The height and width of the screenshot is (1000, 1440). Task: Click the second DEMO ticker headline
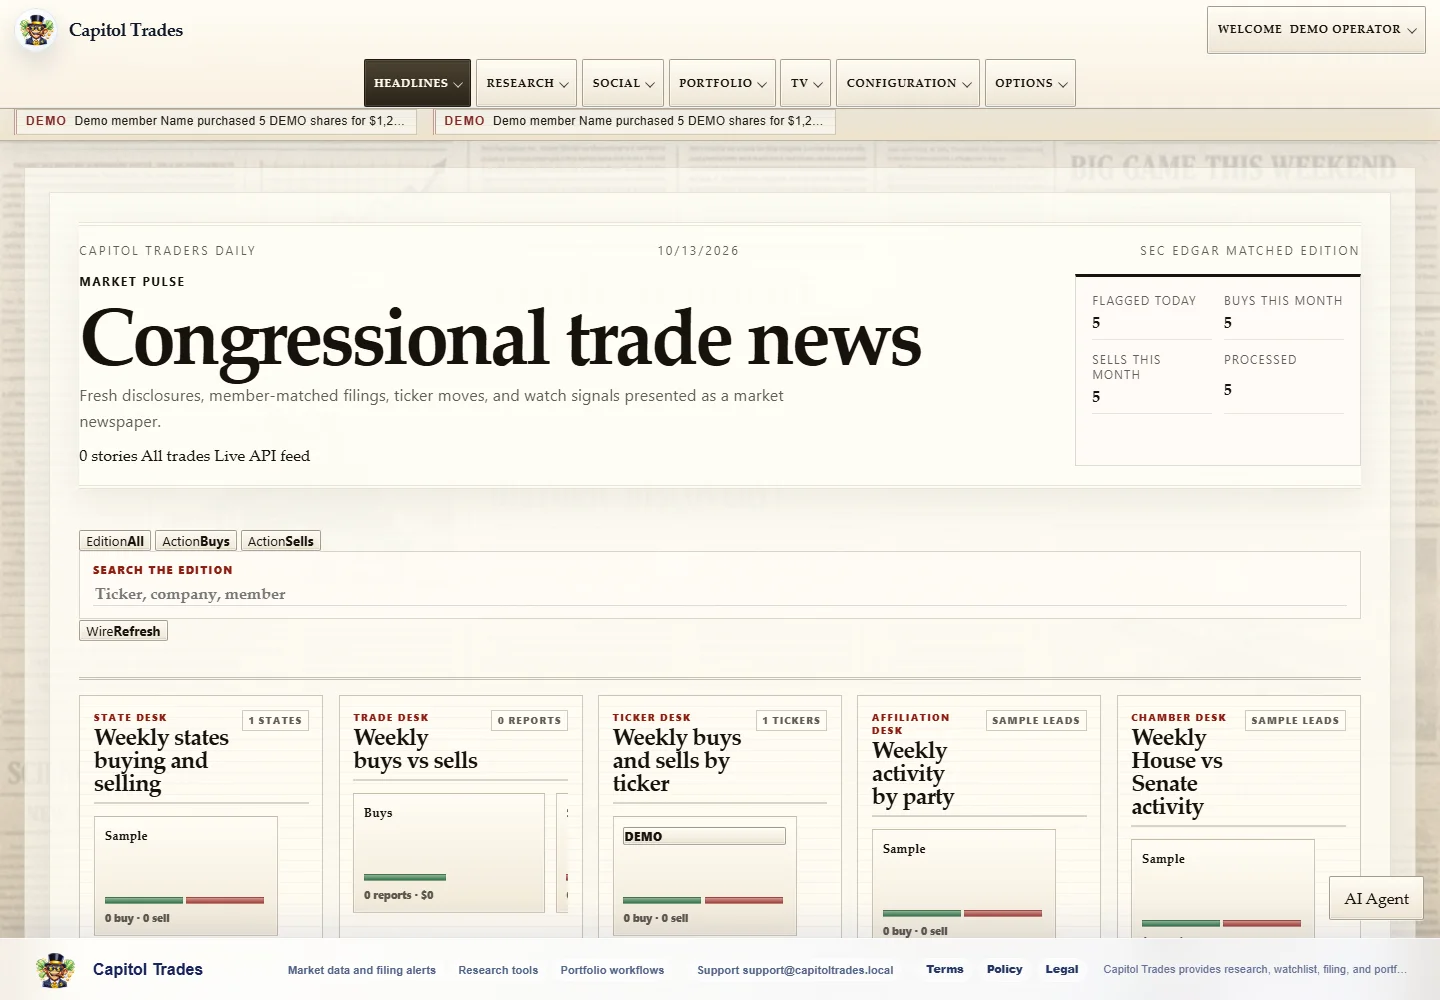pos(635,121)
